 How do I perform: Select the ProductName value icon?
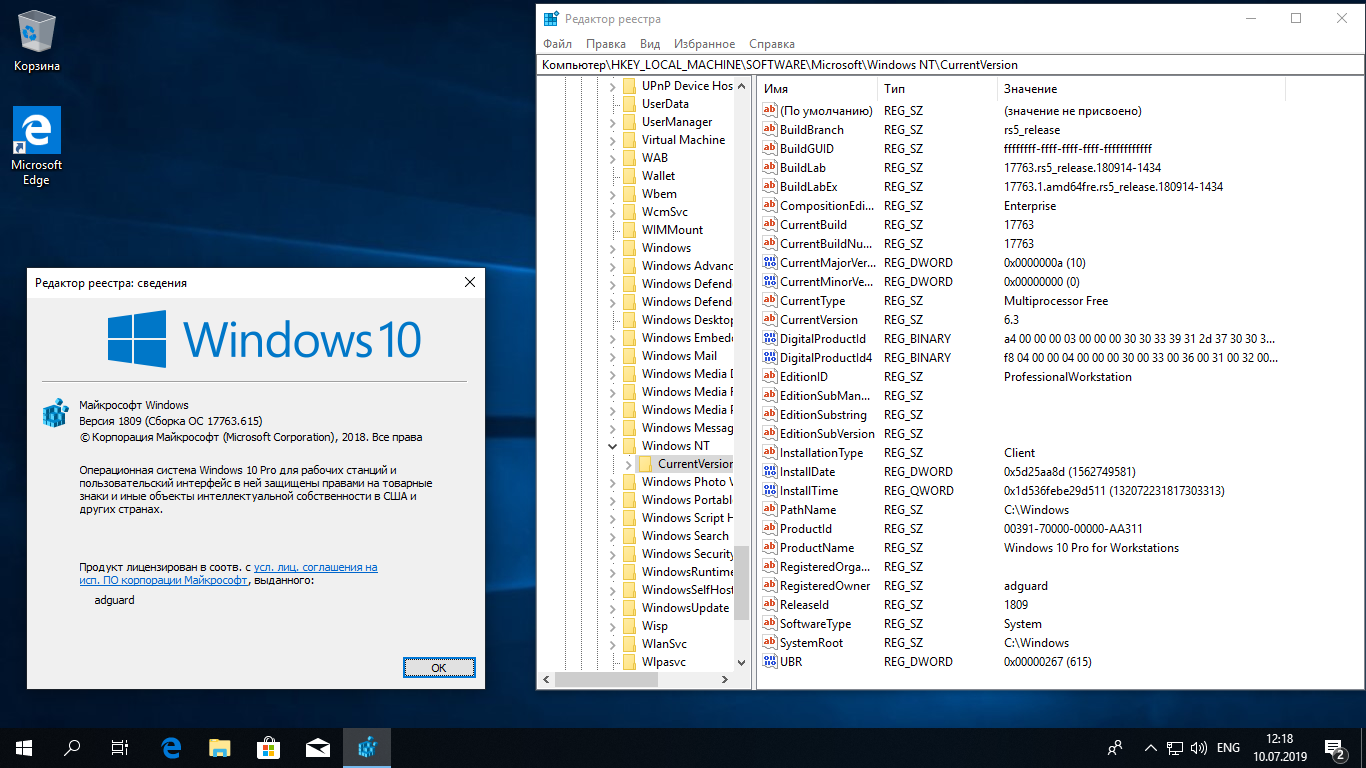769,548
